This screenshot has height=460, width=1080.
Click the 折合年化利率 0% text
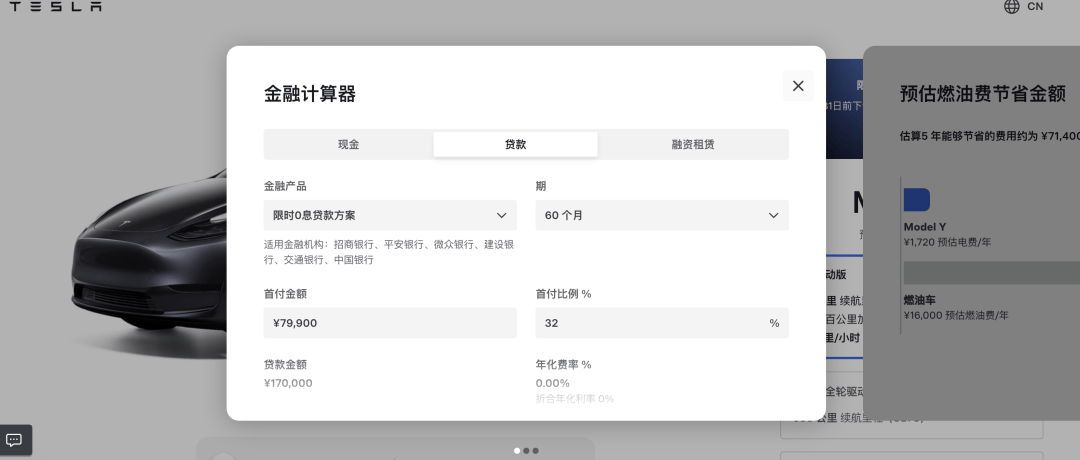pos(574,399)
